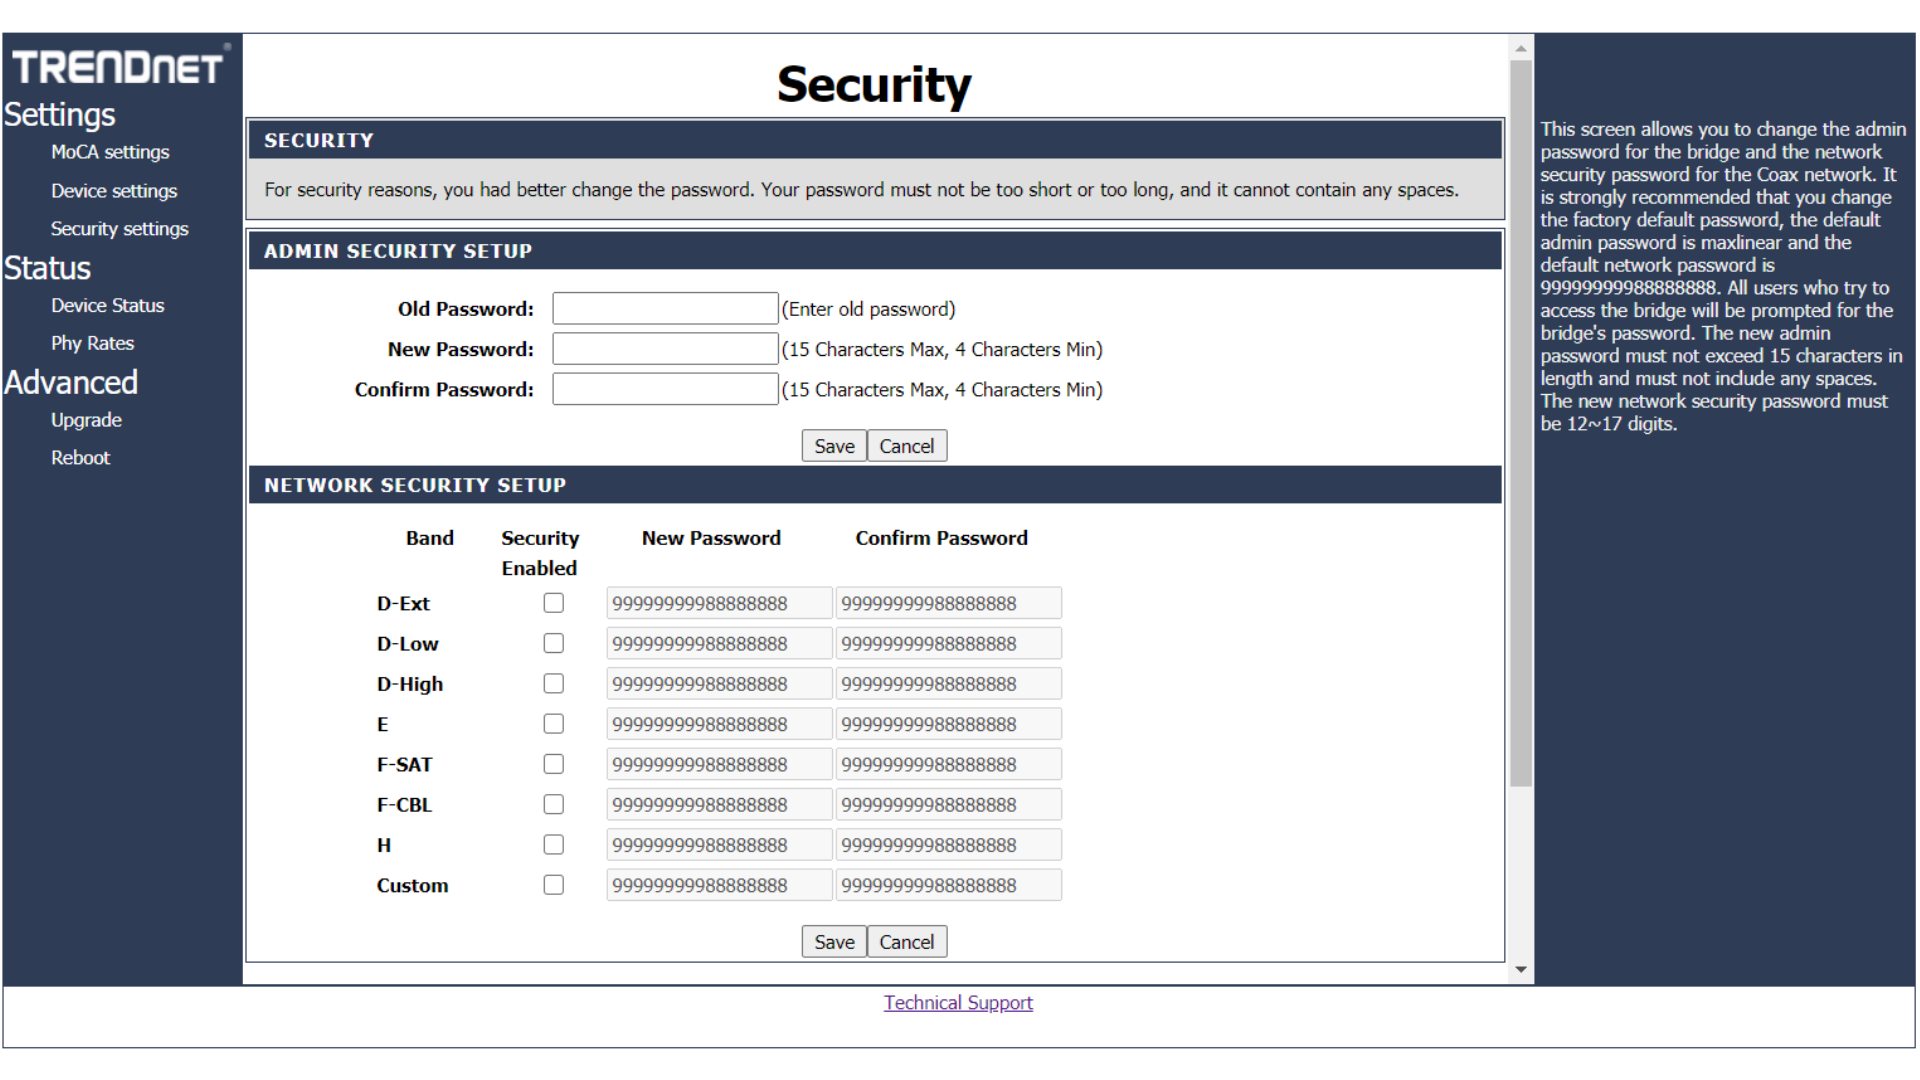The height and width of the screenshot is (1080, 1920).
Task: Check the Custom band security box
Action: pos(553,885)
